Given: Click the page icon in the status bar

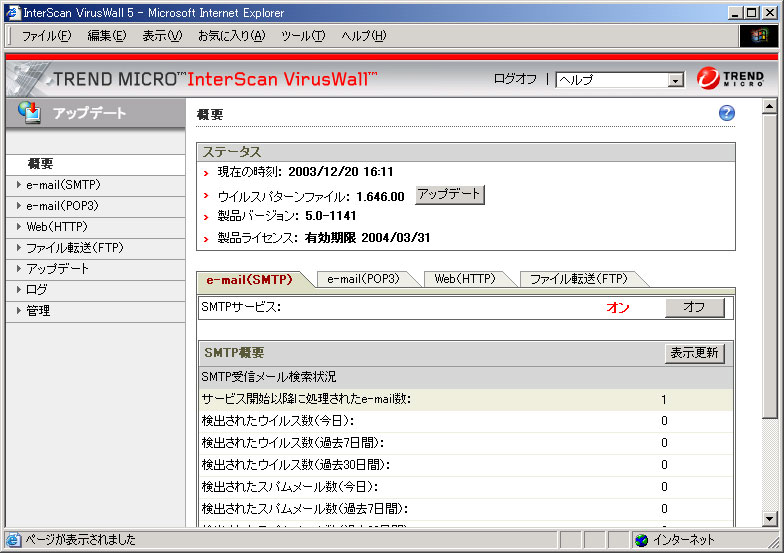Looking at the screenshot, I should tap(14, 540).
